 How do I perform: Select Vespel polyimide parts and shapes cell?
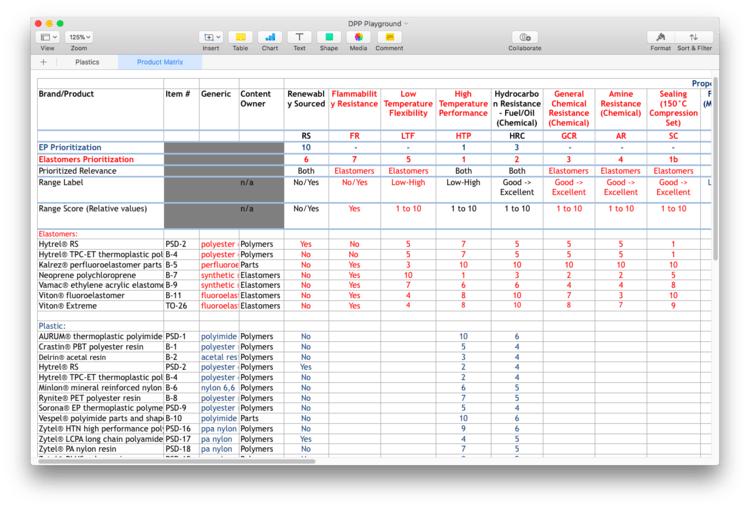click(x=100, y=418)
